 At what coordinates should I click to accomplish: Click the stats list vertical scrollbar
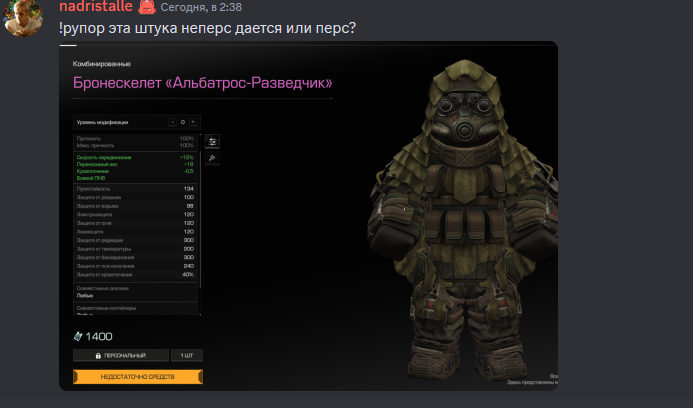200,220
